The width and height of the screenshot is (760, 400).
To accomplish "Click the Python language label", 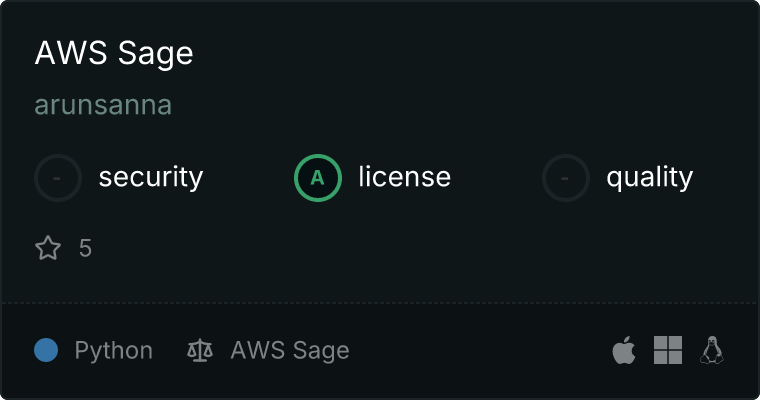I will click(114, 351).
